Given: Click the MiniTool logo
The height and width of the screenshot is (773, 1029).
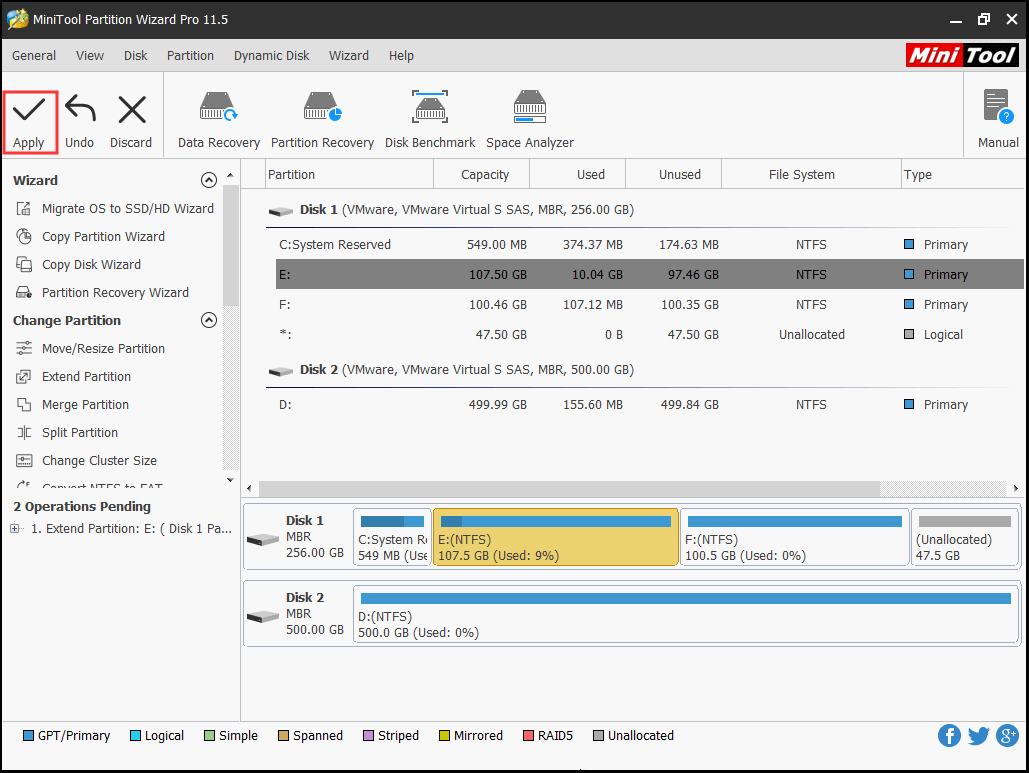Looking at the screenshot, I should tap(962, 56).
